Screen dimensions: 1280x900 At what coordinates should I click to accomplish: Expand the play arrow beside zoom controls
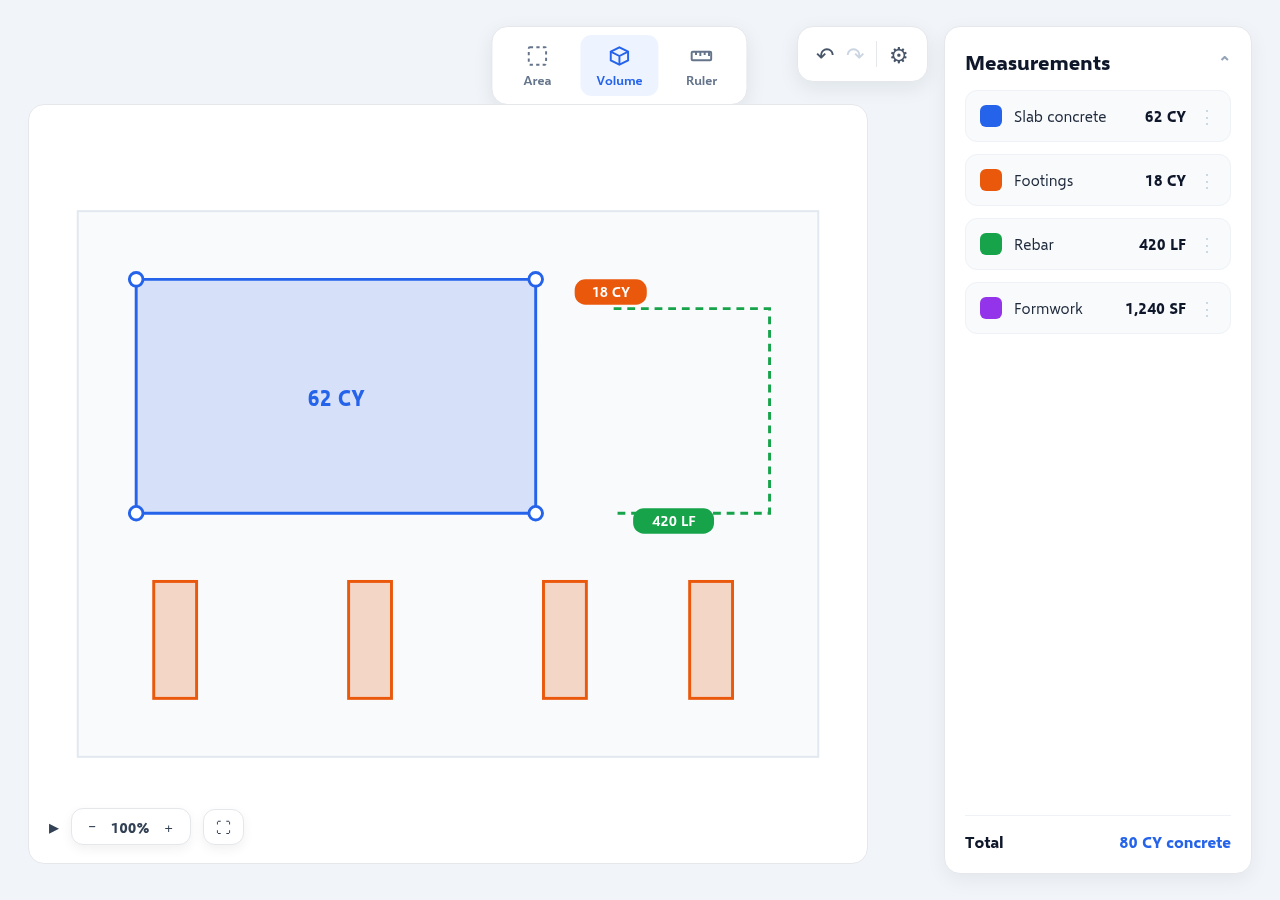pos(54,828)
